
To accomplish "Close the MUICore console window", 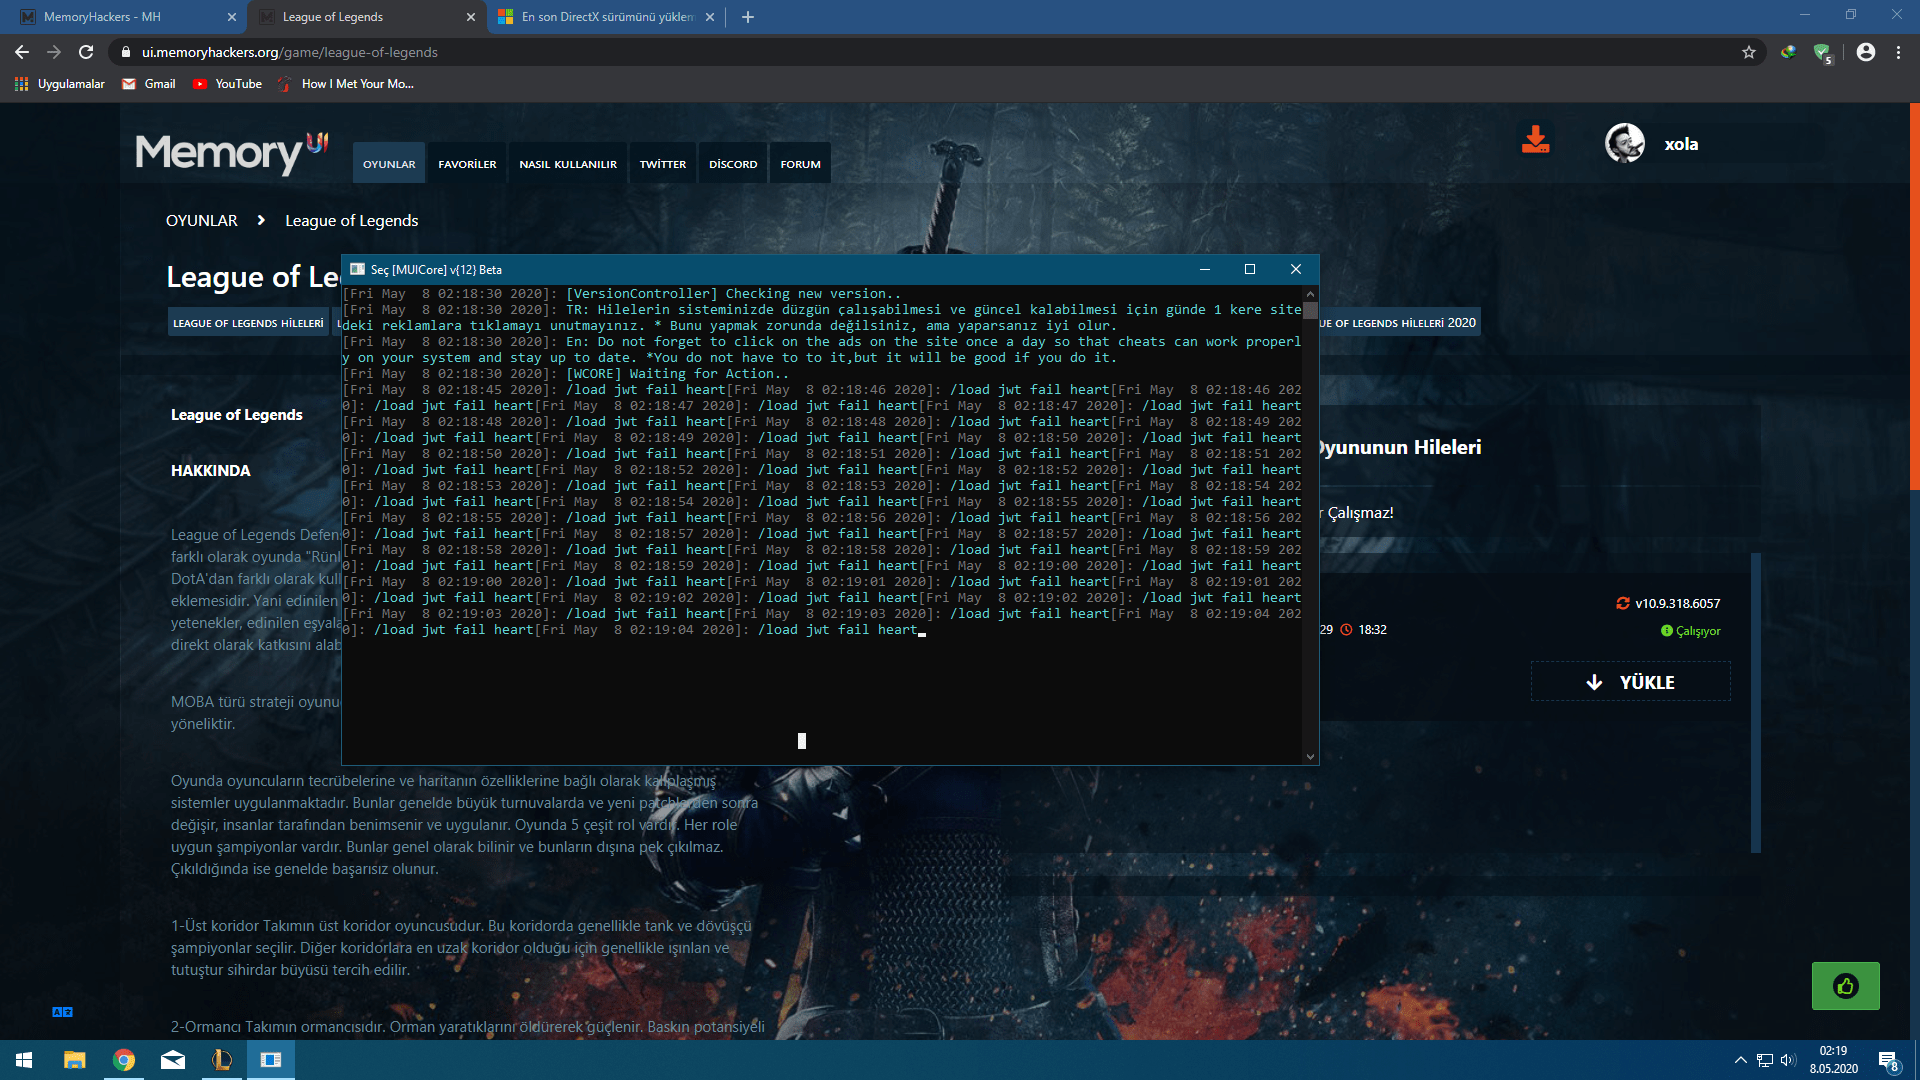I will coord(1295,269).
